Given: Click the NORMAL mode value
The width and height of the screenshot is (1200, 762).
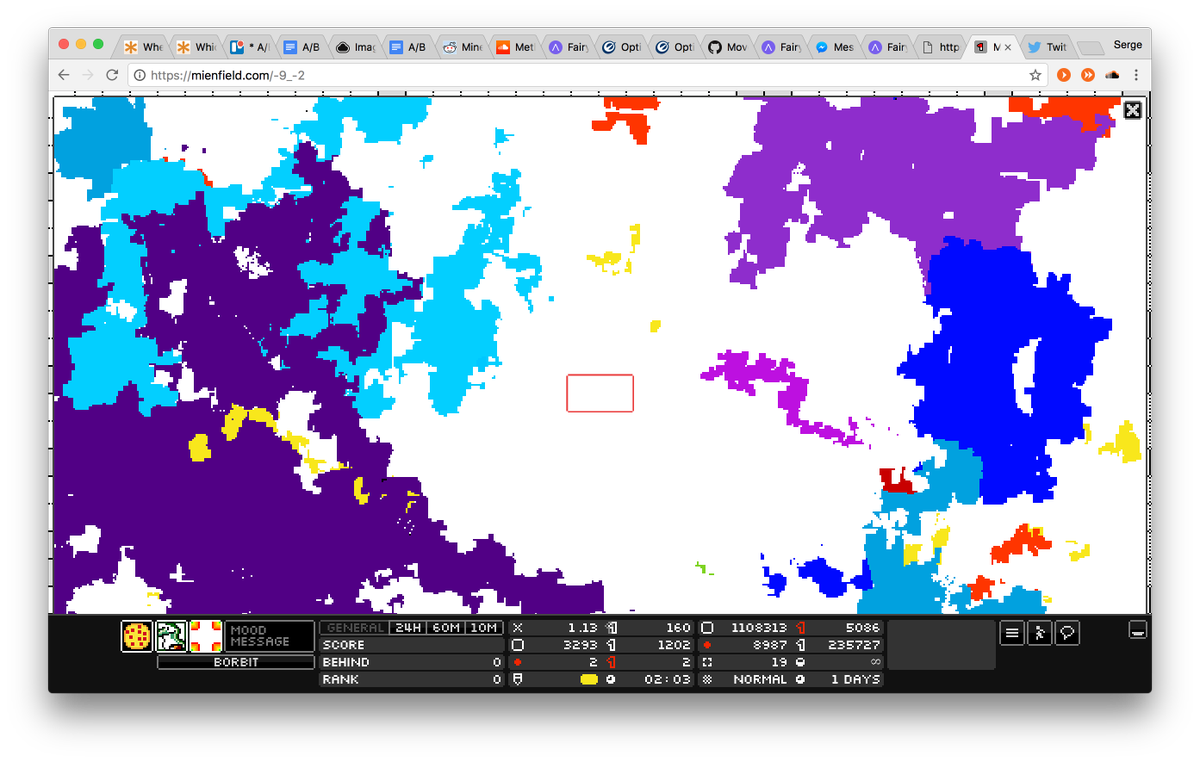Looking at the screenshot, I should click(x=760, y=679).
